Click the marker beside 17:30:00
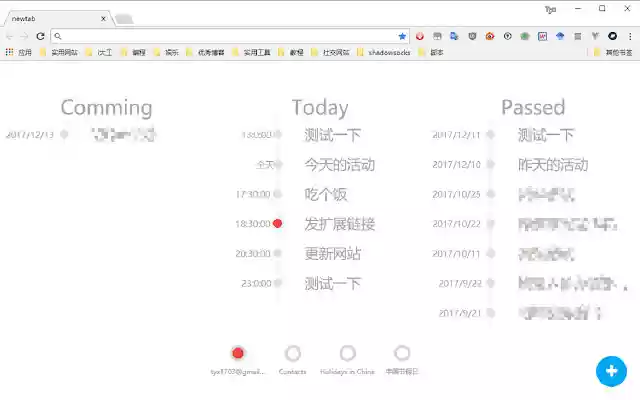 (278, 194)
